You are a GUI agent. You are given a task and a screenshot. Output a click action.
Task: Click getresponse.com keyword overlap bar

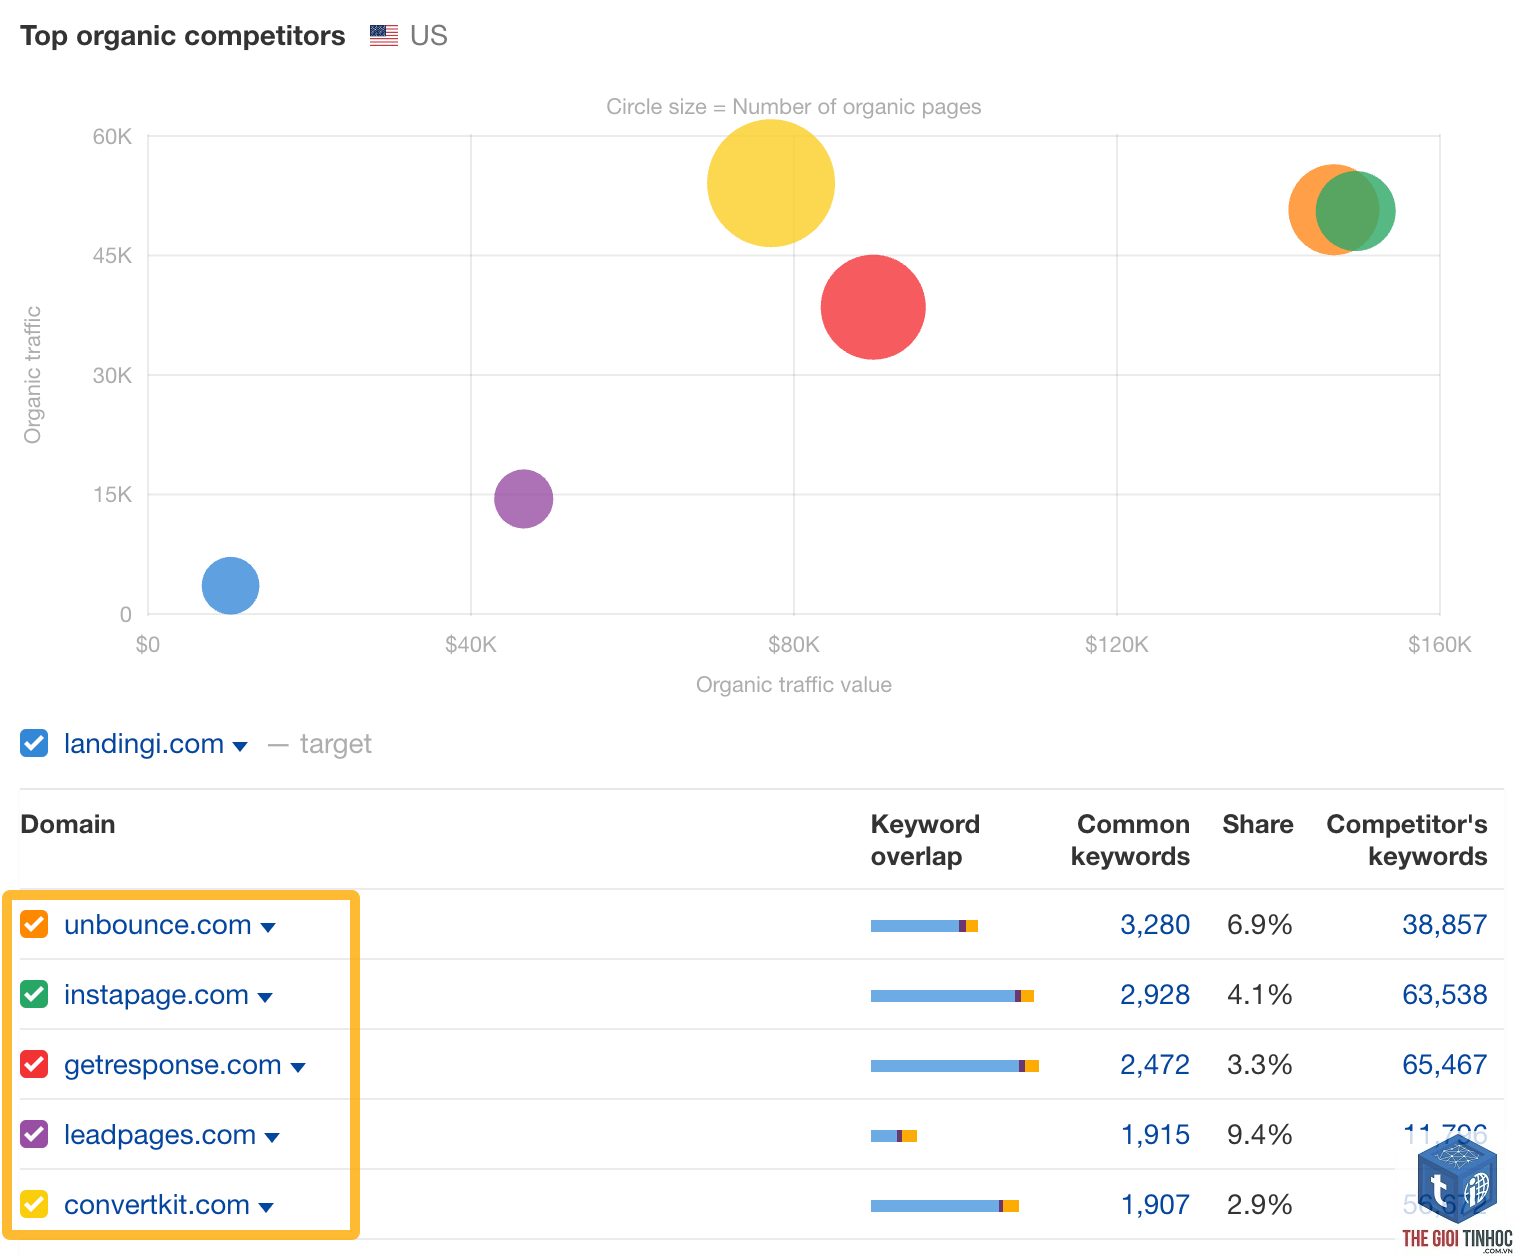[955, 1066]
